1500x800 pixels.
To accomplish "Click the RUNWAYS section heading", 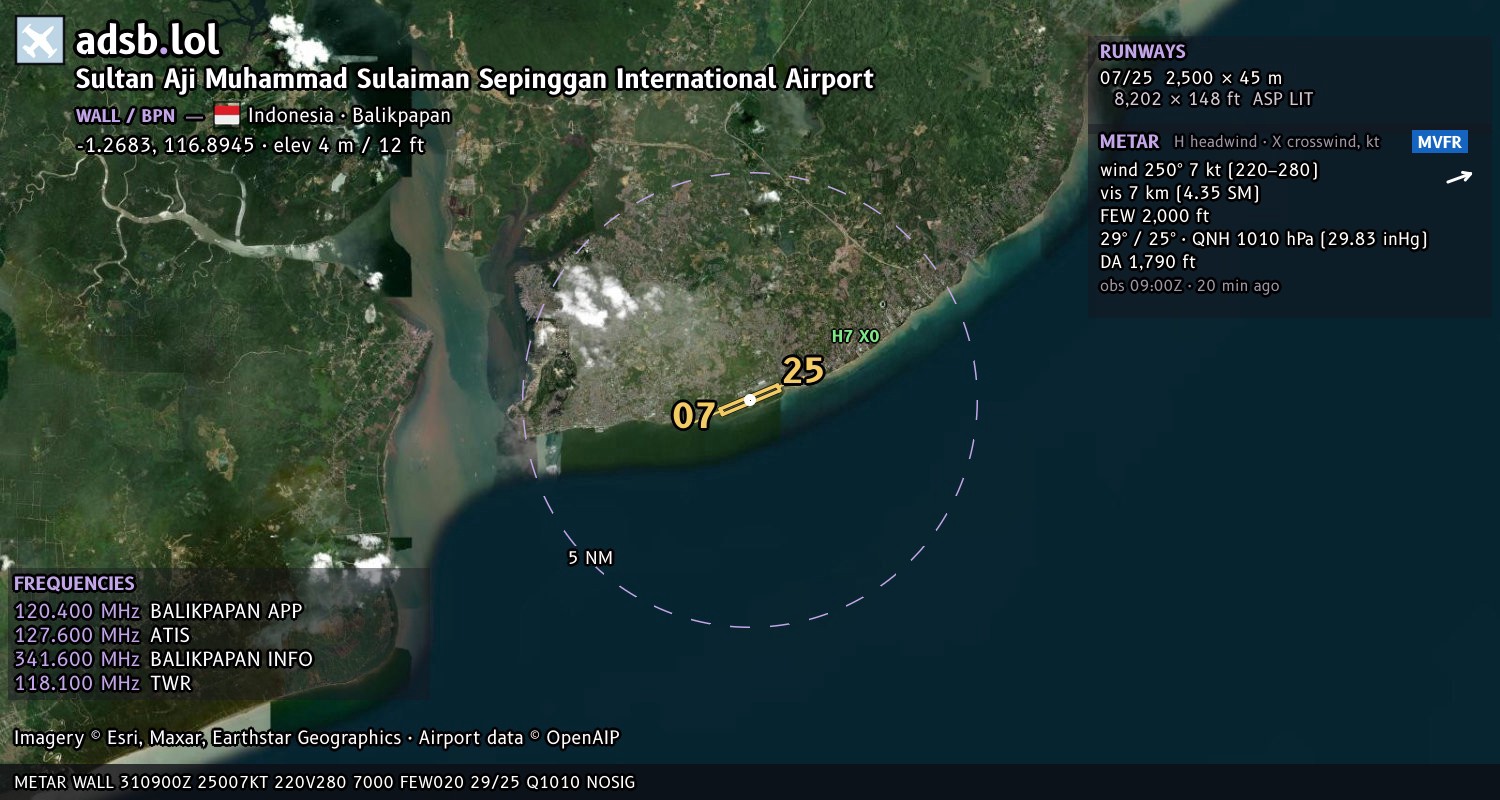I will pyautogui.click(x=1142, y=52).
